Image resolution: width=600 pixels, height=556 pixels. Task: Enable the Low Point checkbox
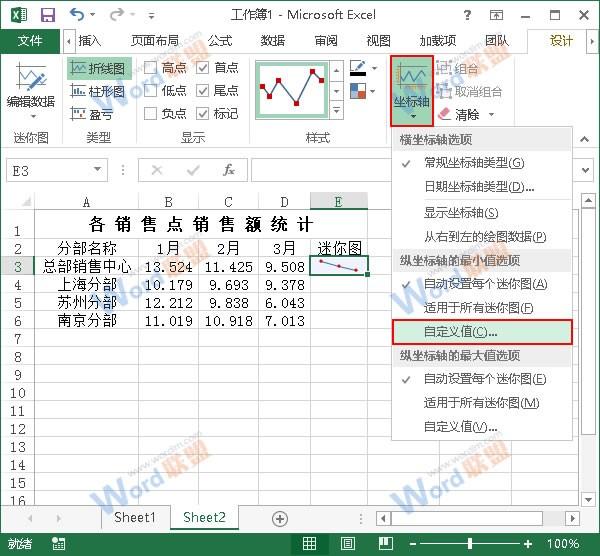[150, 91]
